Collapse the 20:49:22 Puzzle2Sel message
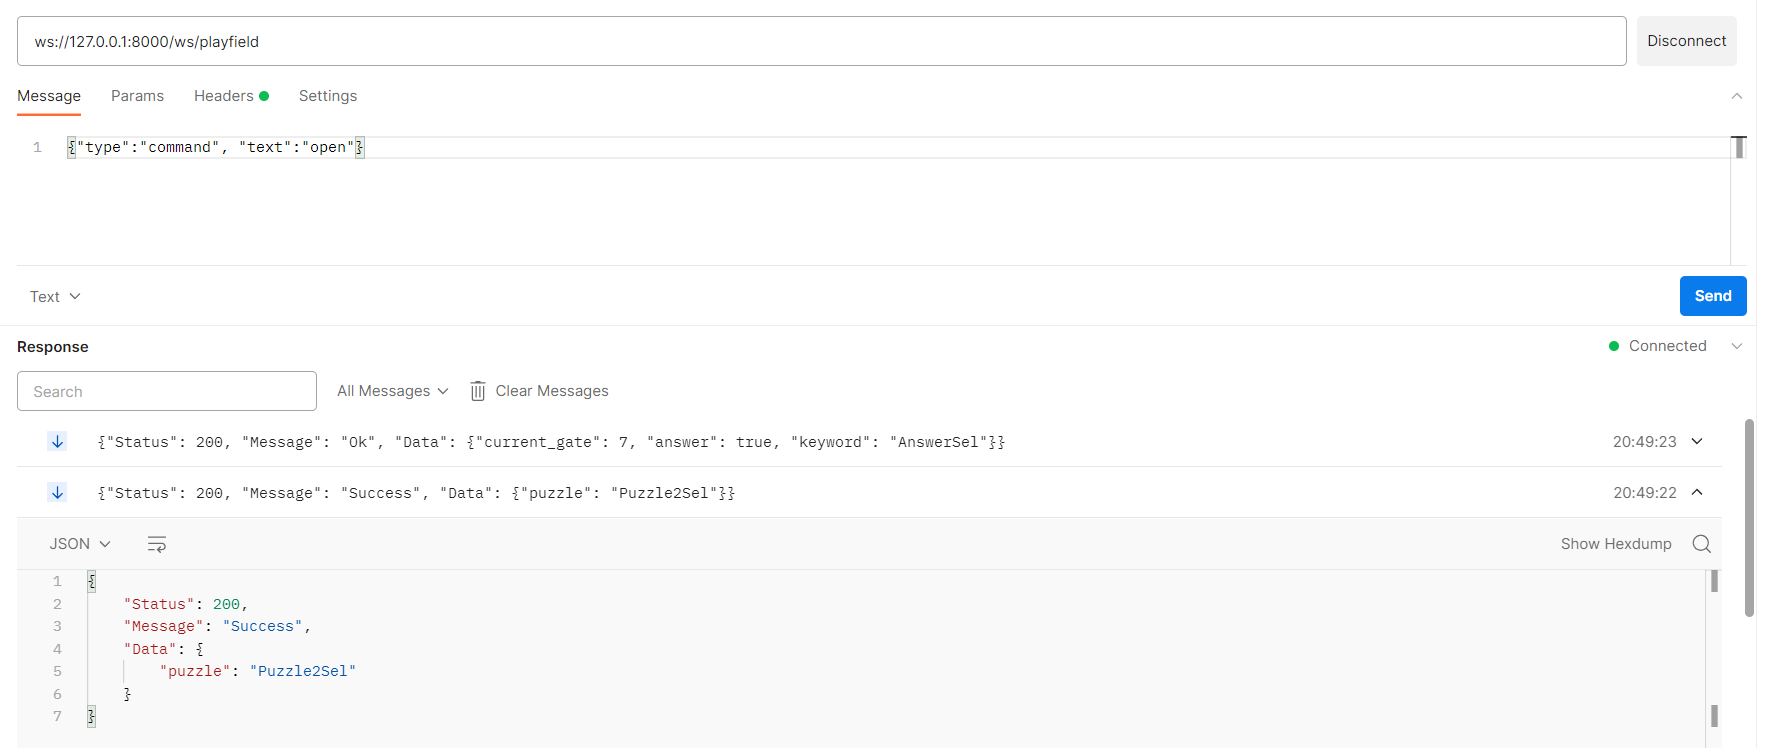This screenshot has width=1768, height=748. 1697,493
